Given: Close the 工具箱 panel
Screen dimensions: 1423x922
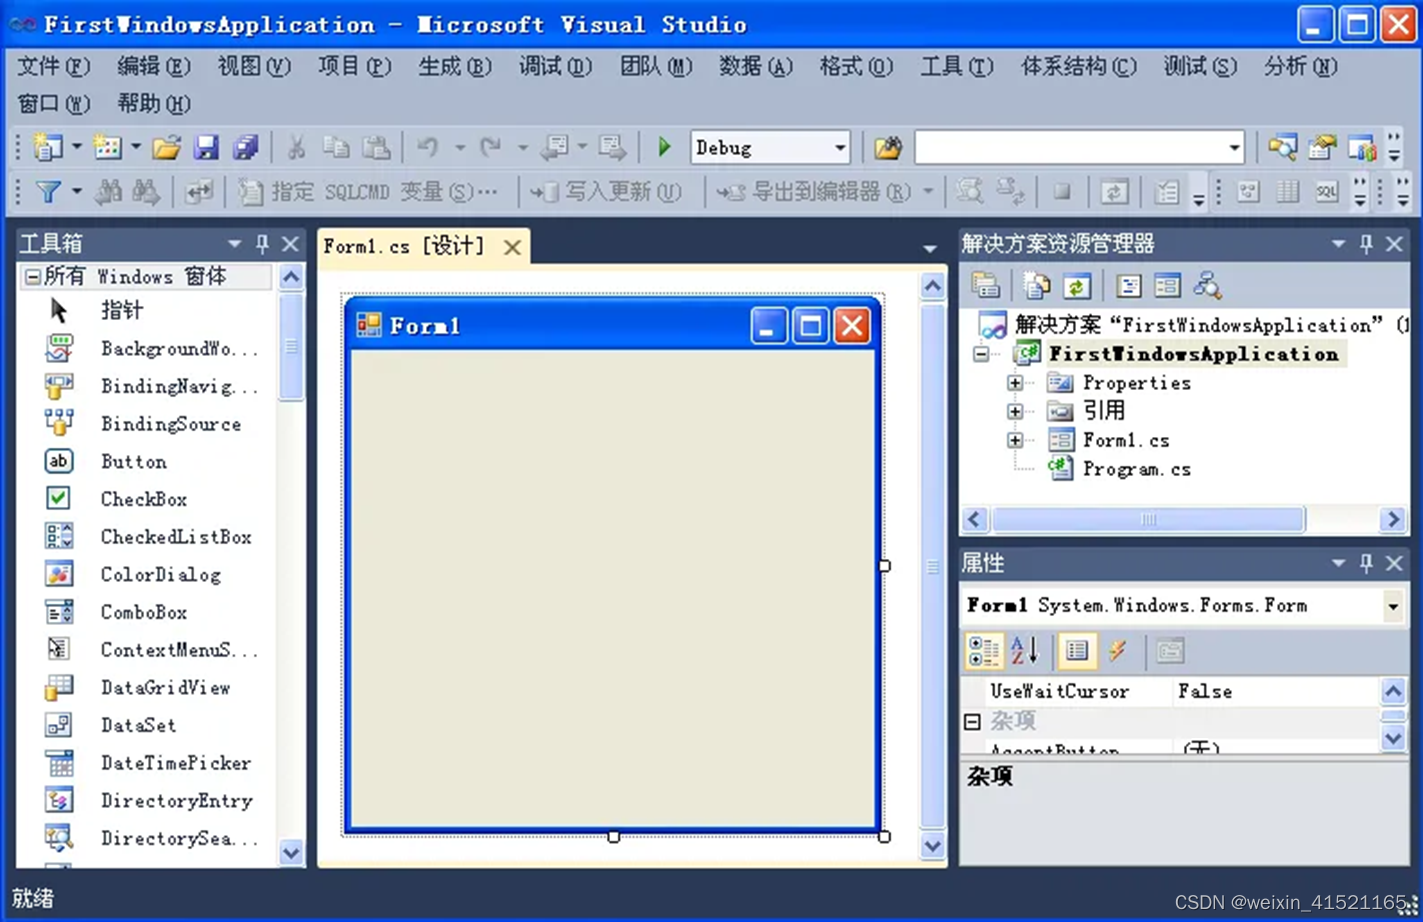Looking at the screenshot, I should click(x=290, y=243).
